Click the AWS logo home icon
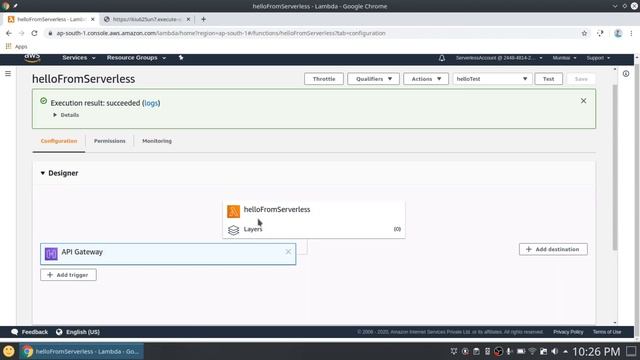Viewport: 640px width, 360px height. (x=32, y=58)
